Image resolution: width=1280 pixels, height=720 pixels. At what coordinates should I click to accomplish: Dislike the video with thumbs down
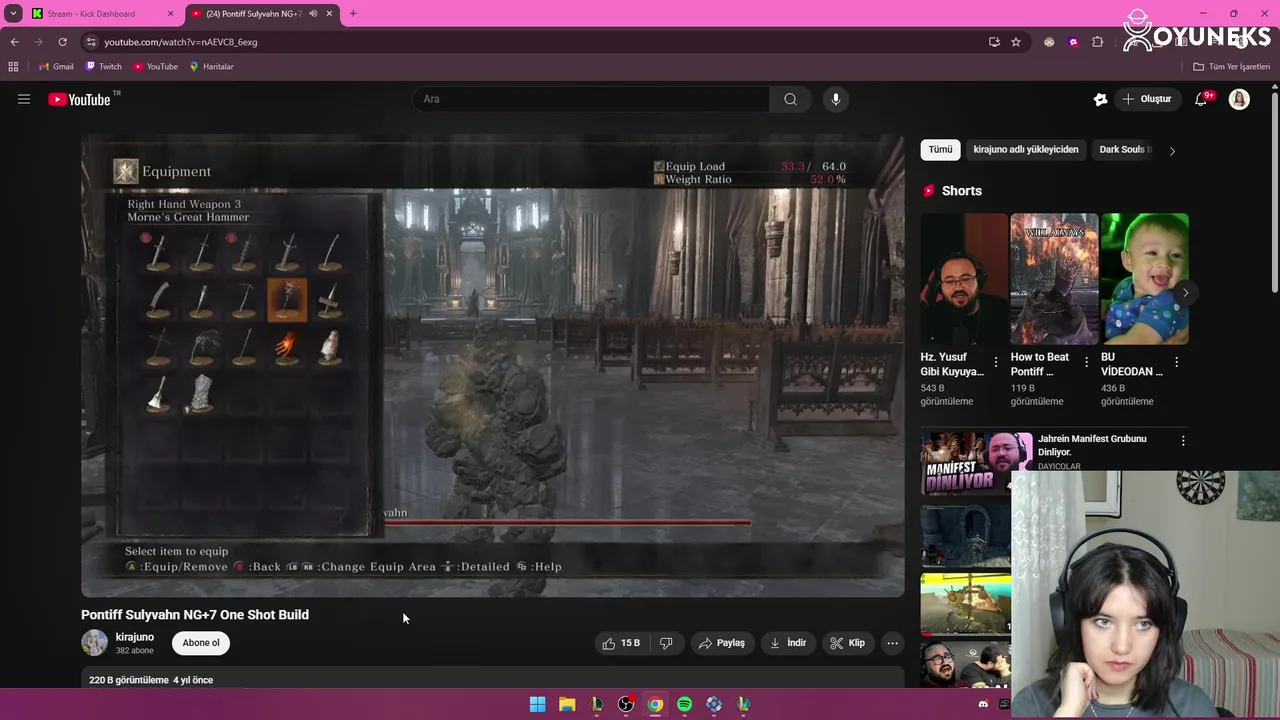tap(666, 643)
